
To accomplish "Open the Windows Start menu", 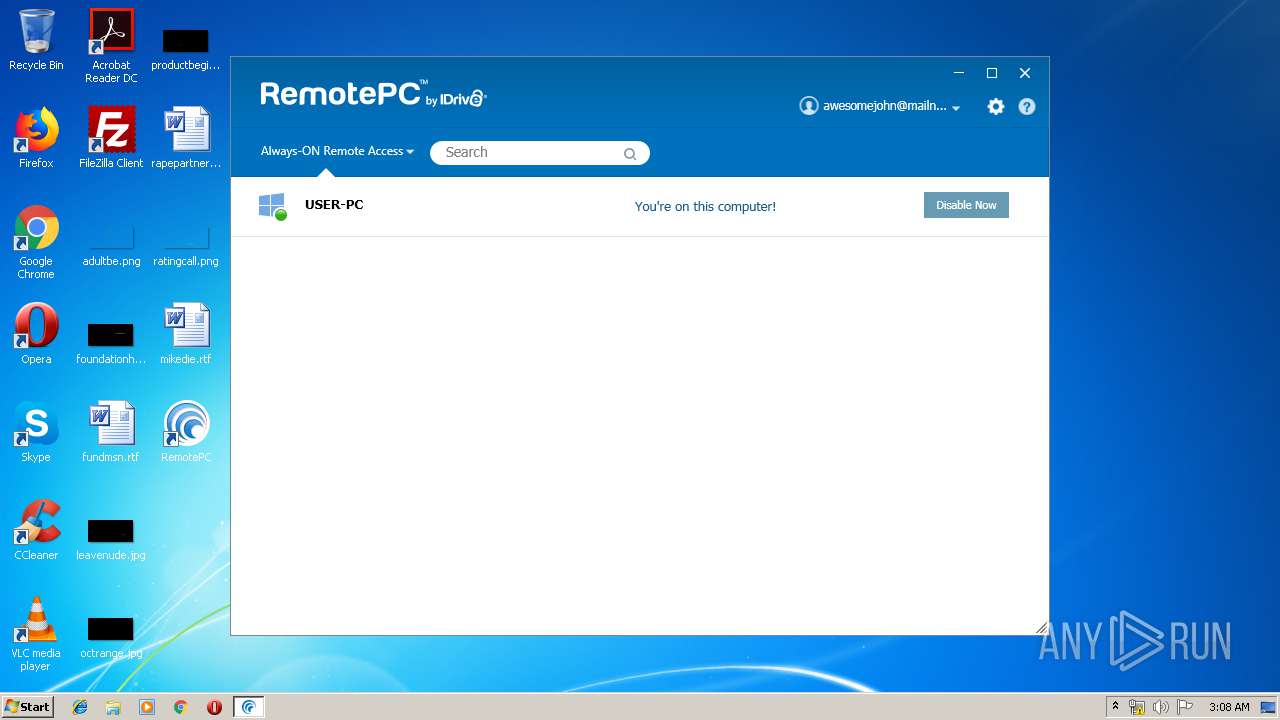I will 28,707.
